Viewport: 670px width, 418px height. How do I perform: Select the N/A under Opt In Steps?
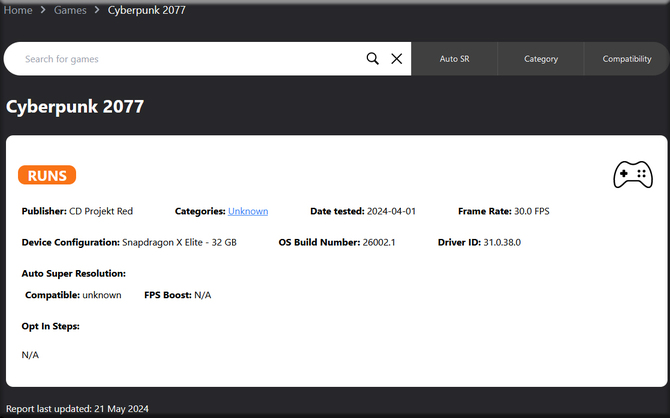coord(30,355)
